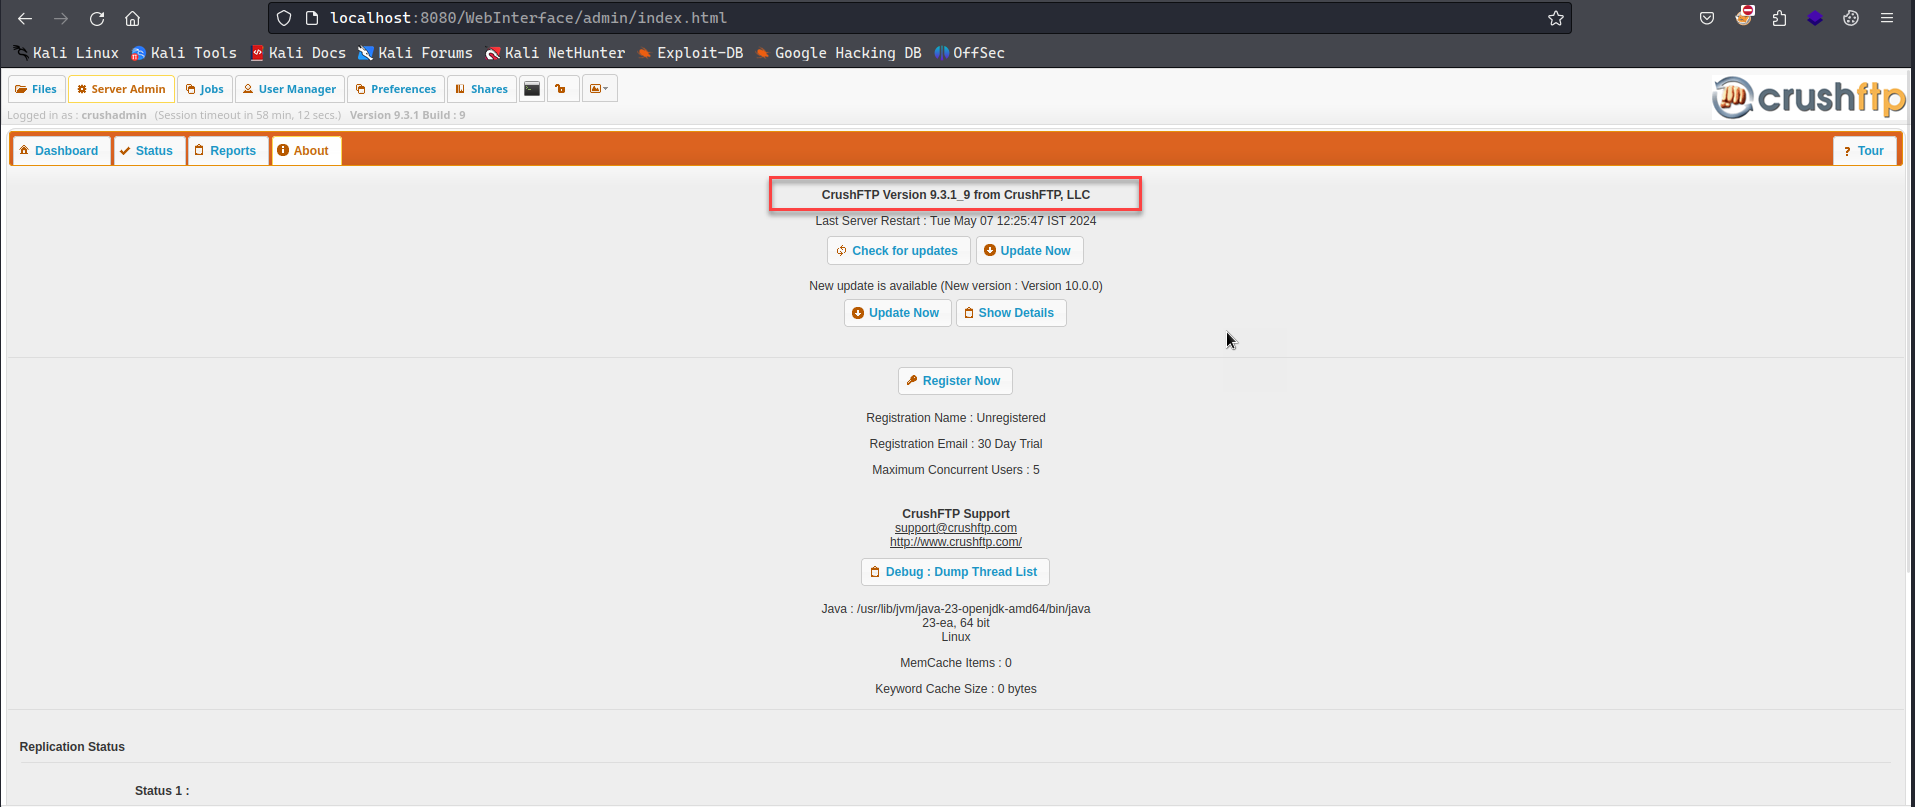Open the OffSec bookmark

coord(969,53)
